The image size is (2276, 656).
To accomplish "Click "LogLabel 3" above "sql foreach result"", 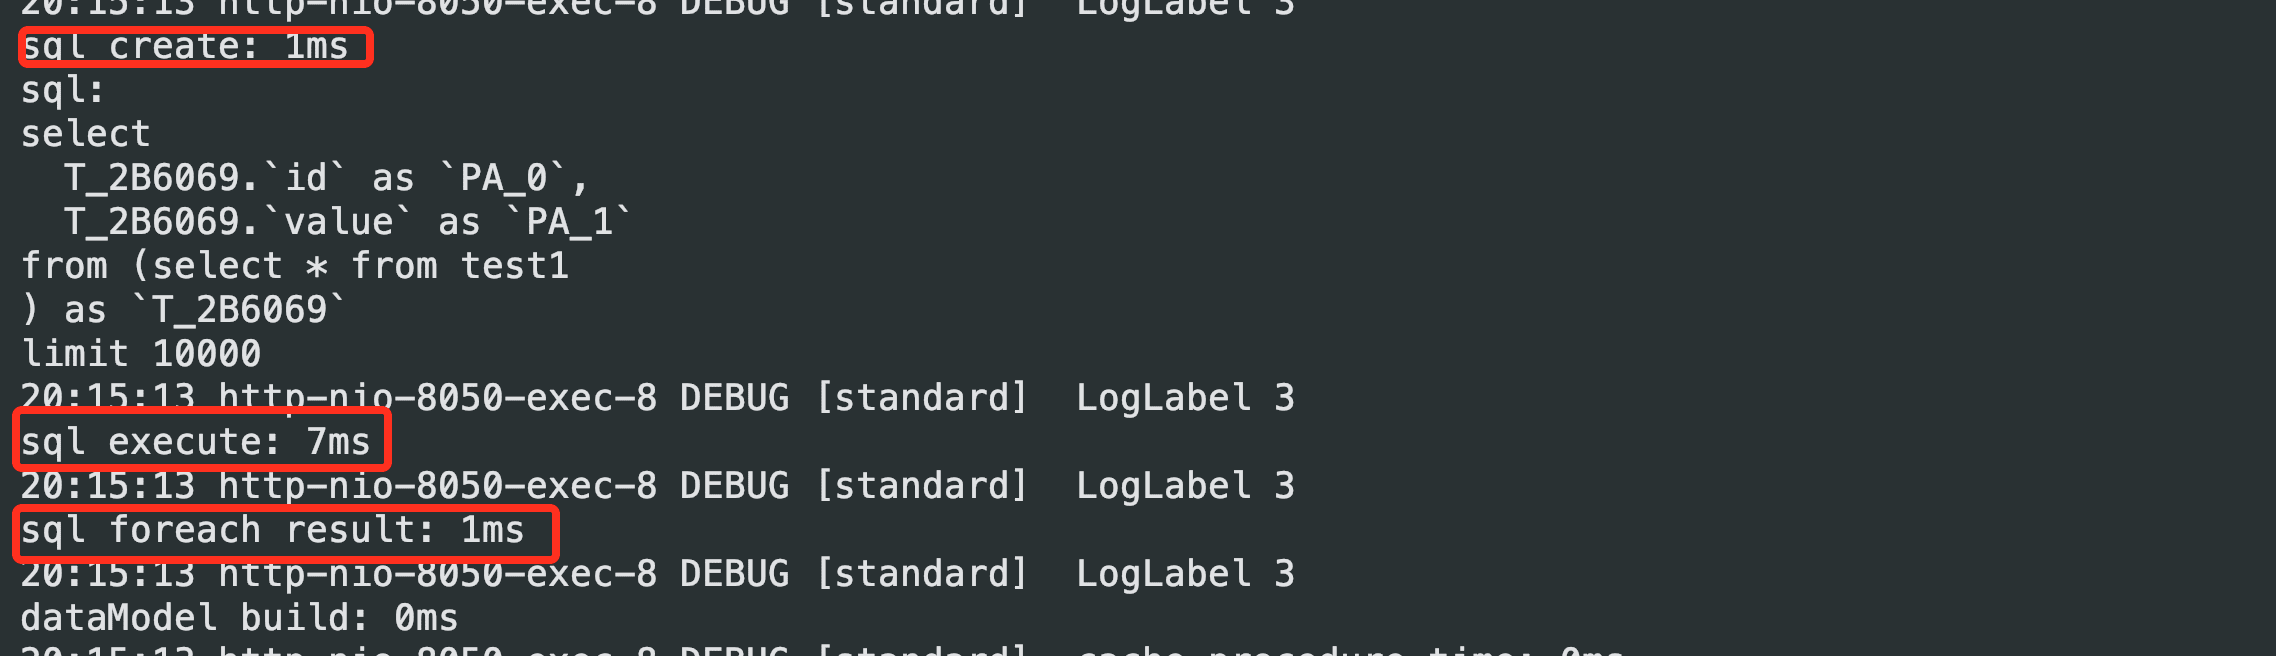I will click(x=1185, y=486).
